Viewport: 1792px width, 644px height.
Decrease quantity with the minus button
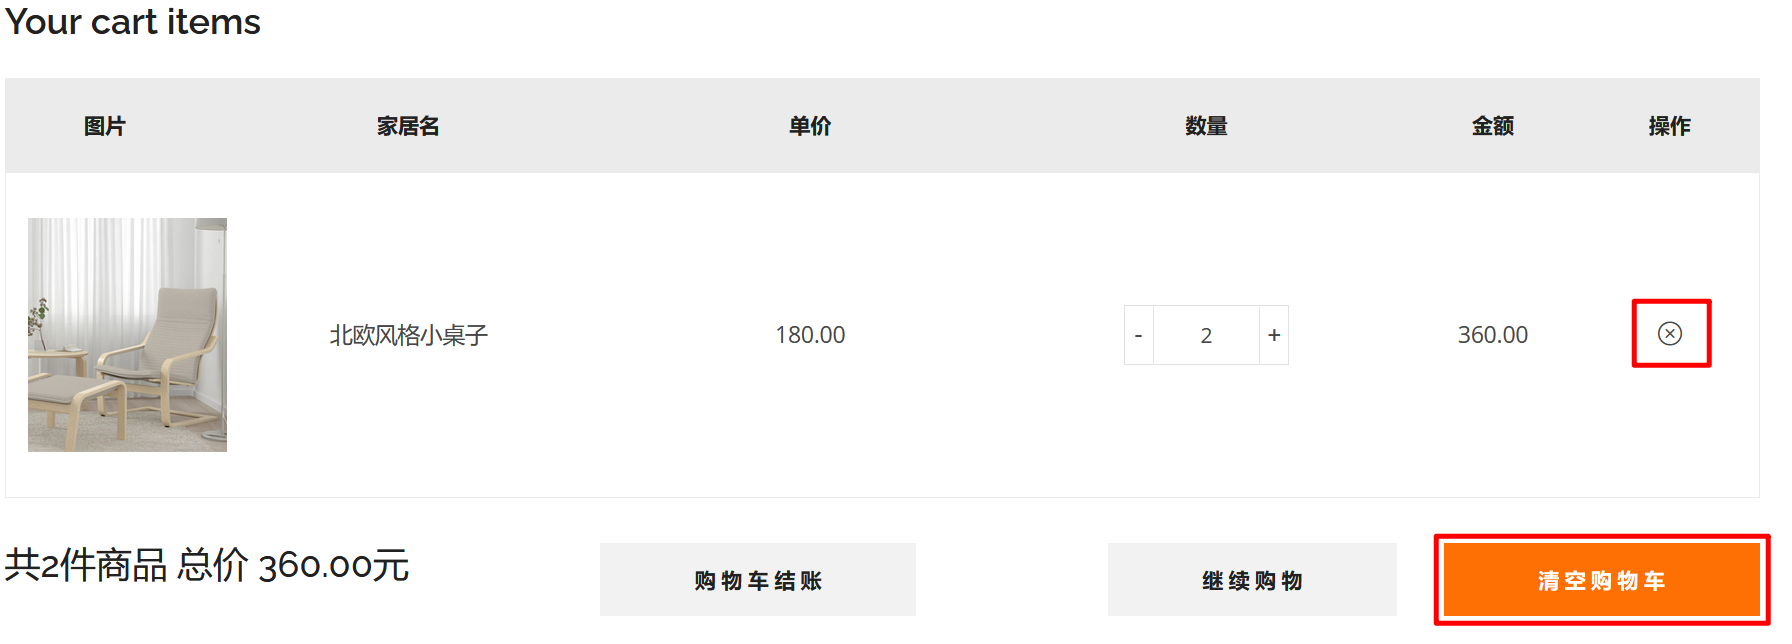1138,335
